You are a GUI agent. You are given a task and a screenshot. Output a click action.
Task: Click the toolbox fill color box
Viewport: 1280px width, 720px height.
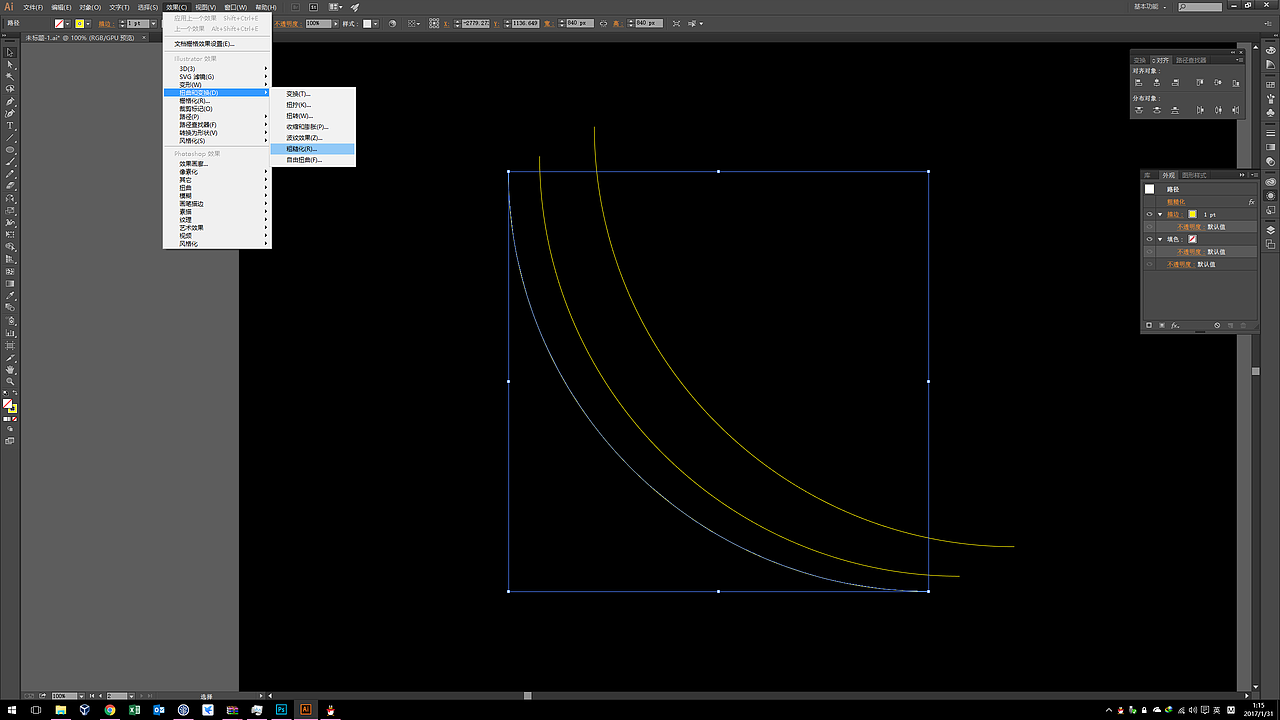(8, 404)
